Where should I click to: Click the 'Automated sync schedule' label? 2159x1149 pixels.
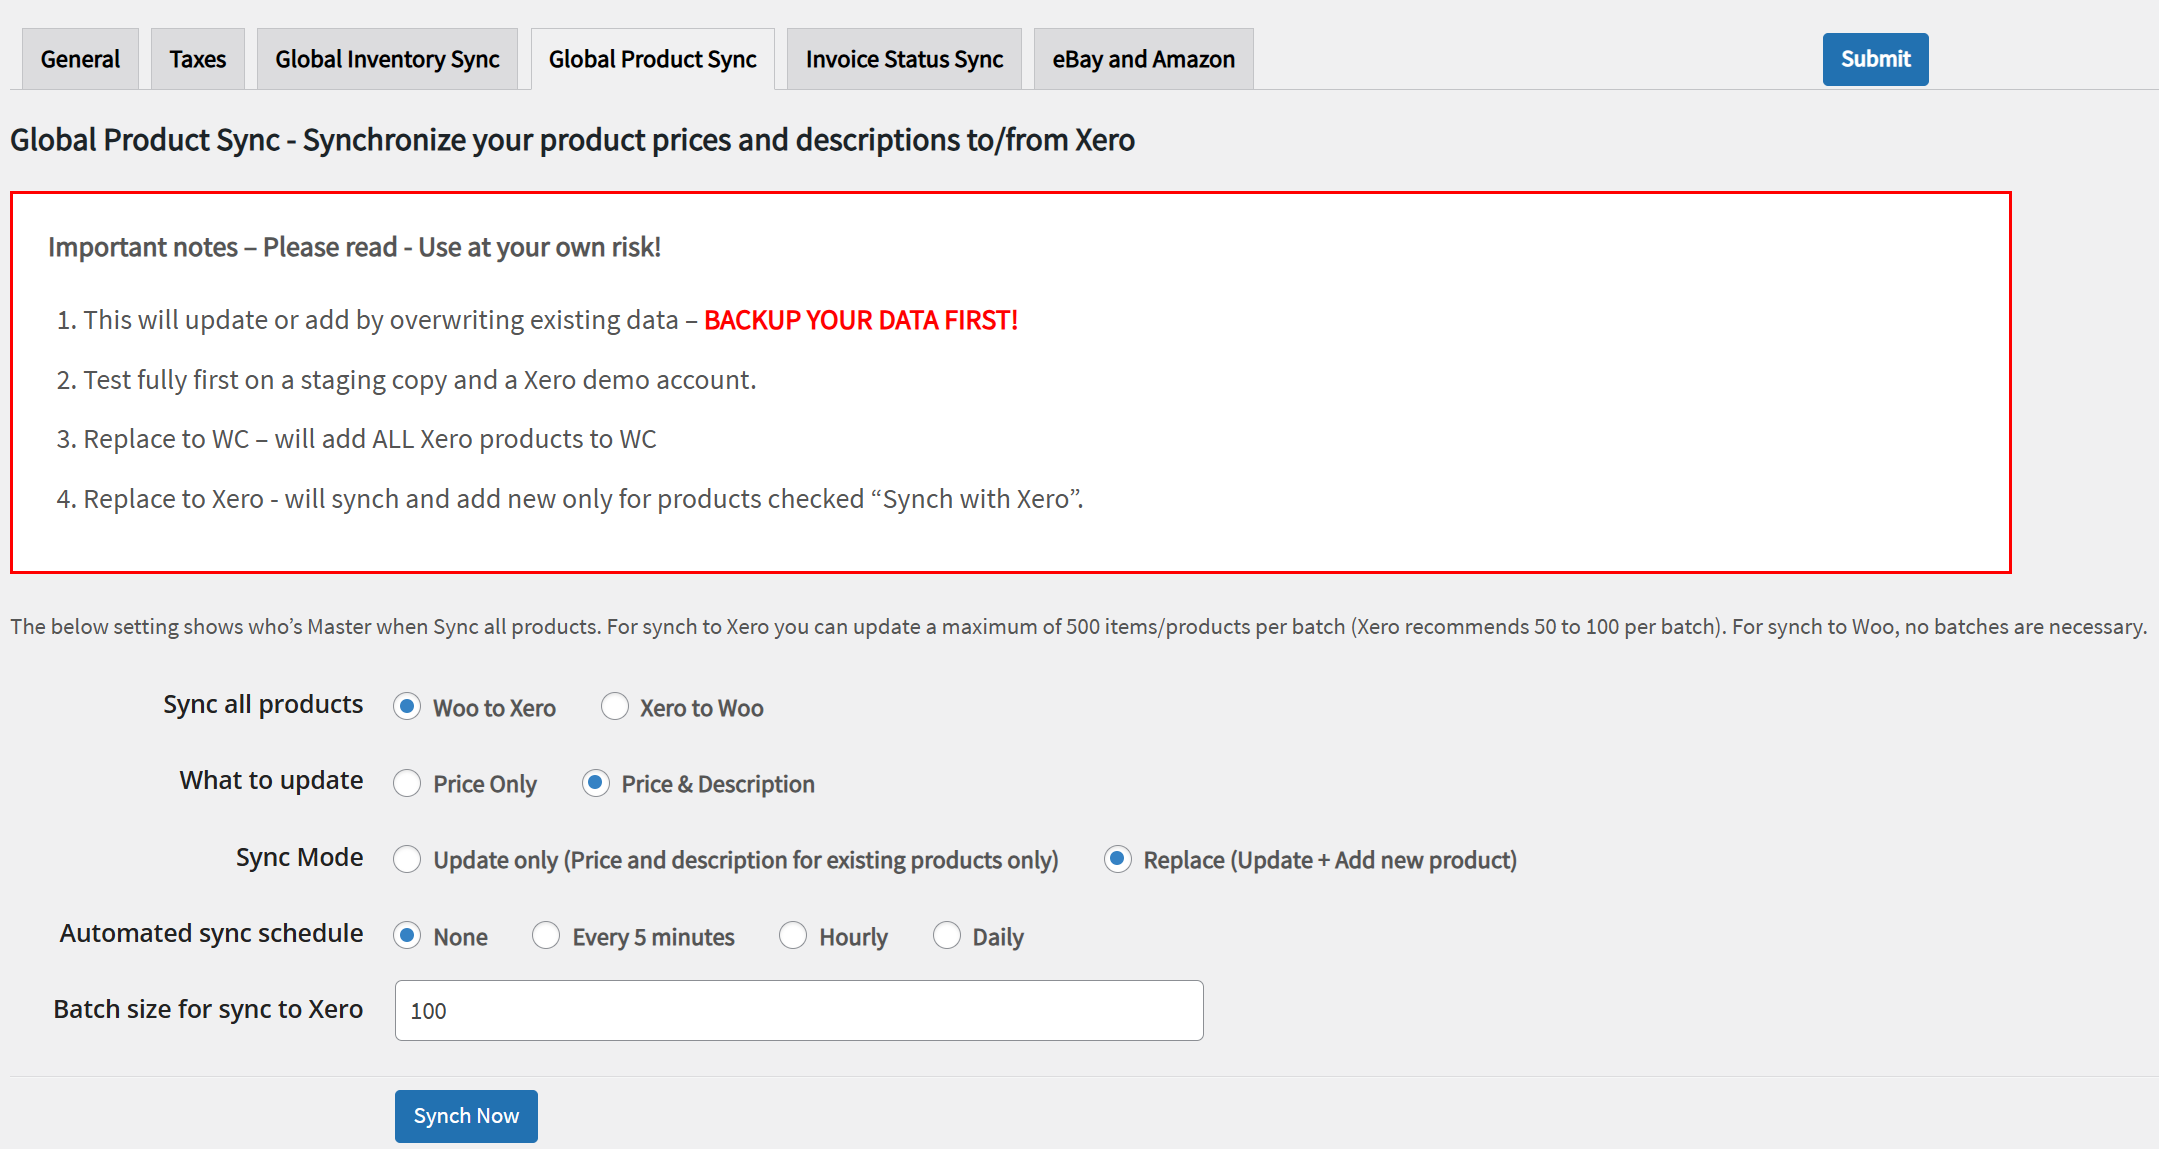click(x=211, y=933)
